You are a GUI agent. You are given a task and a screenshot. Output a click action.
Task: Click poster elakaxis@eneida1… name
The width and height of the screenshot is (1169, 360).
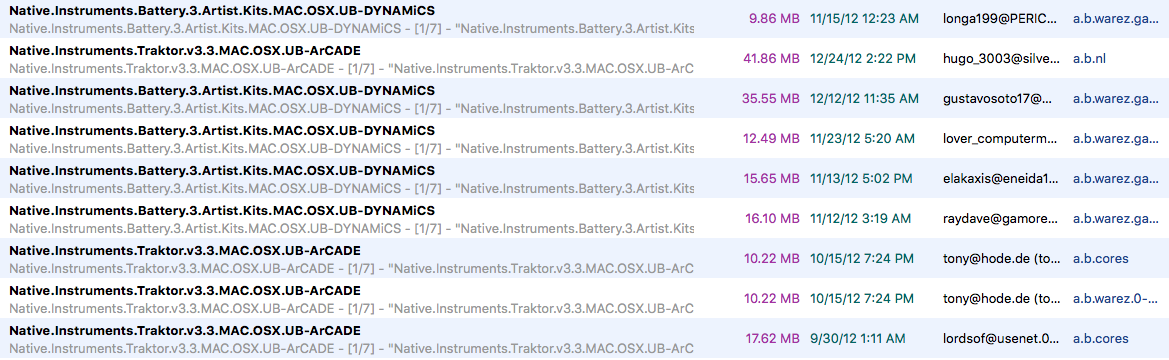click(x=1000, y=178)
